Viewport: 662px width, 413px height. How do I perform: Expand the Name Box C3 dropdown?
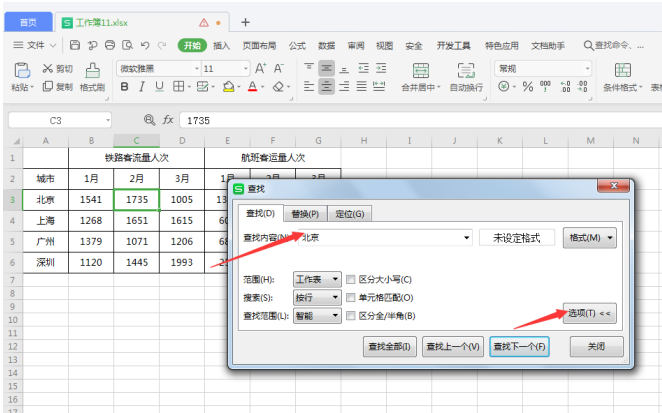pos(108,120)
